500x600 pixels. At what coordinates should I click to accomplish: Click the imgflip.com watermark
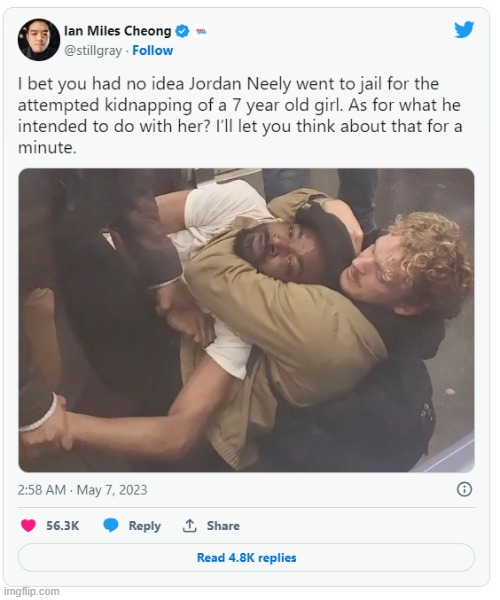tap(30, 592)
